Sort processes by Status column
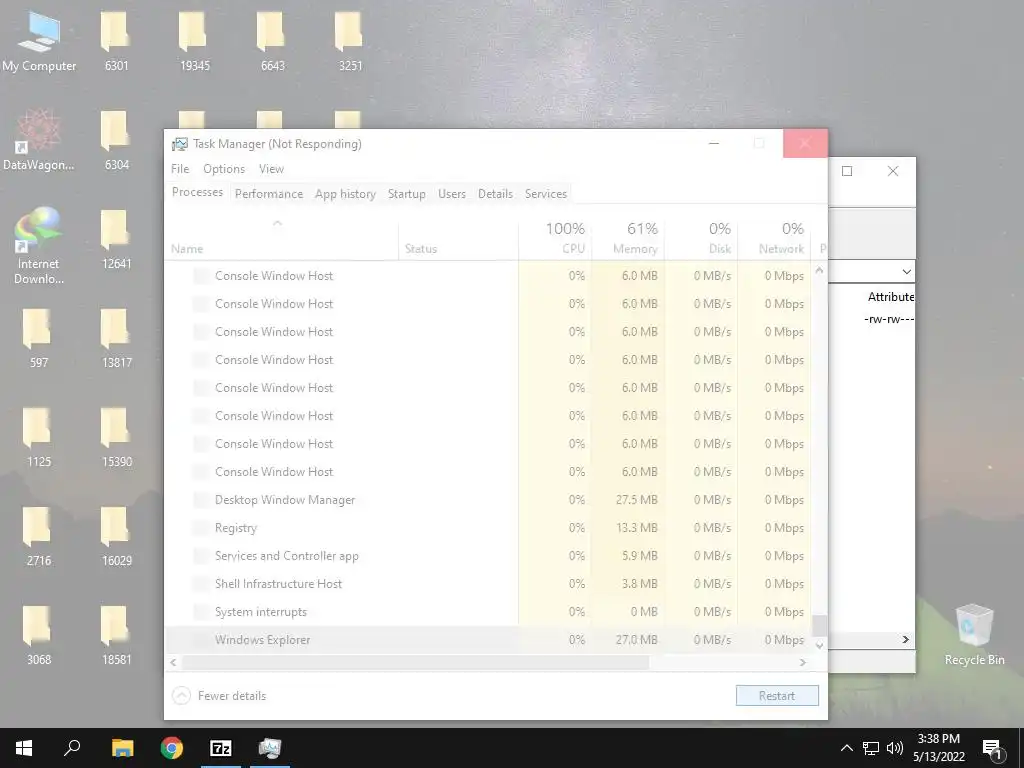The image size is (1024, 768). 458,240
